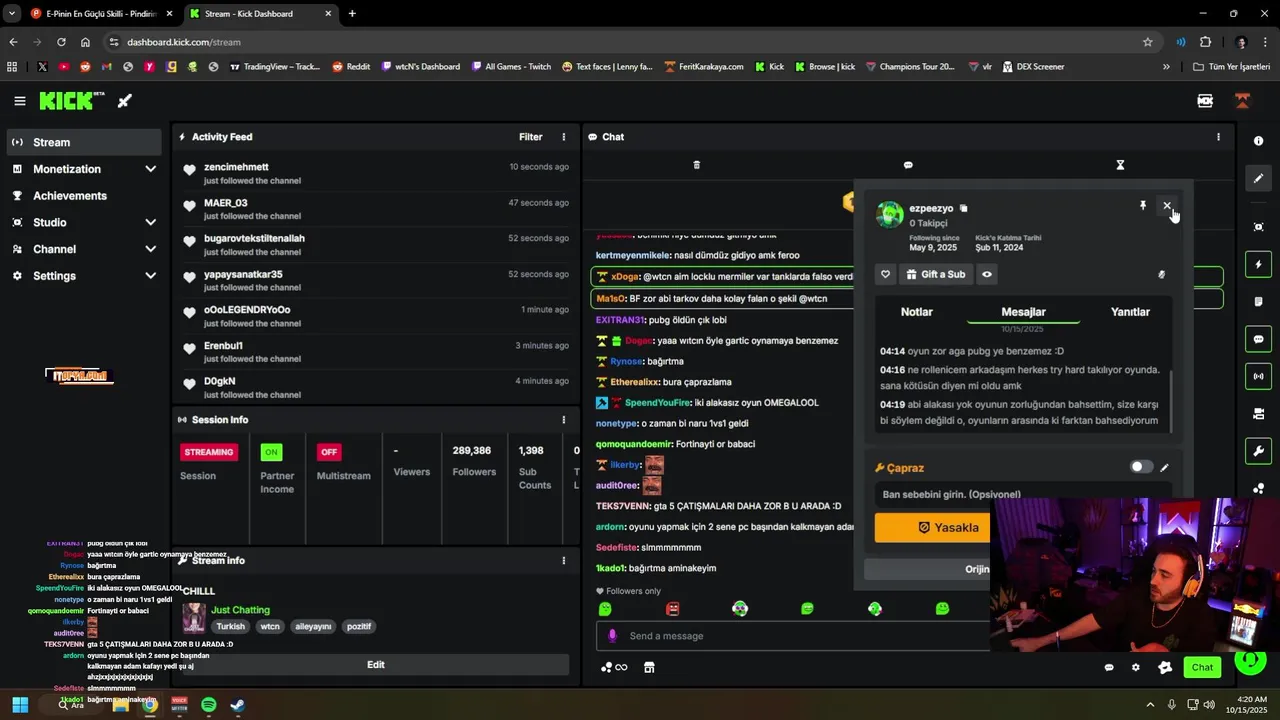Click the Send a message field
1280x720 pixels.
pos(795,636)
